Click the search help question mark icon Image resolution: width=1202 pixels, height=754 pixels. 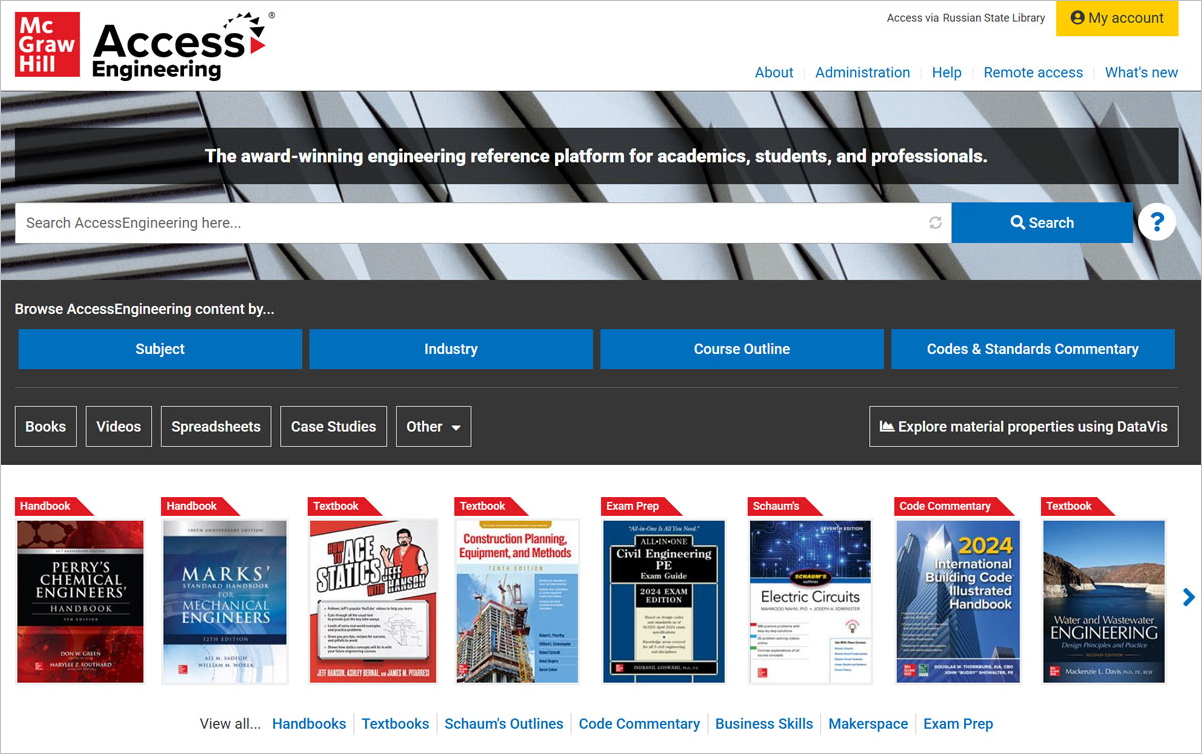pos(1157,222)
